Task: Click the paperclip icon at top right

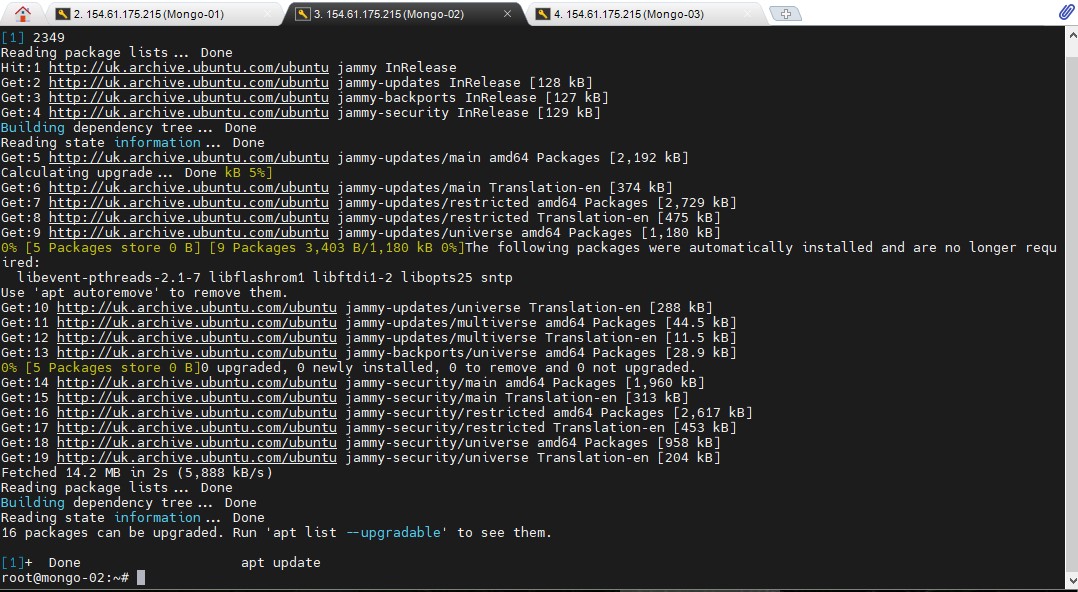Action: point(1066,13)
